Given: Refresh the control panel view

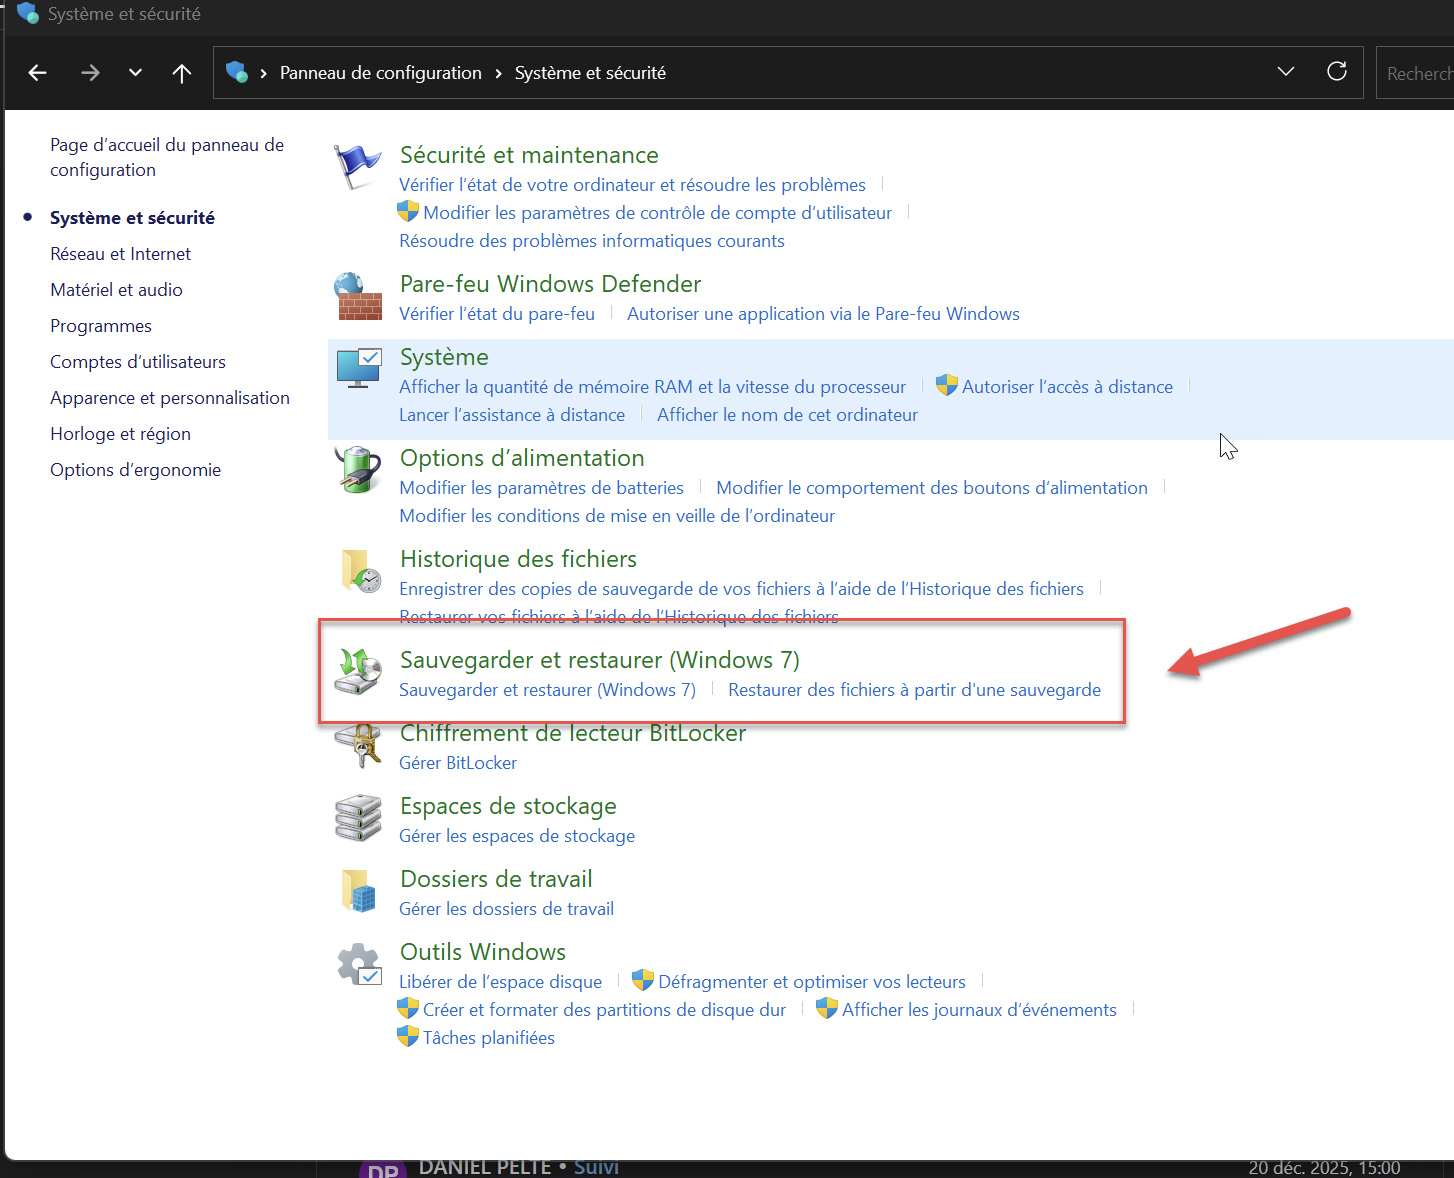Looking at the screenshot, I should pyautogui.click(x=1336, y=72).
